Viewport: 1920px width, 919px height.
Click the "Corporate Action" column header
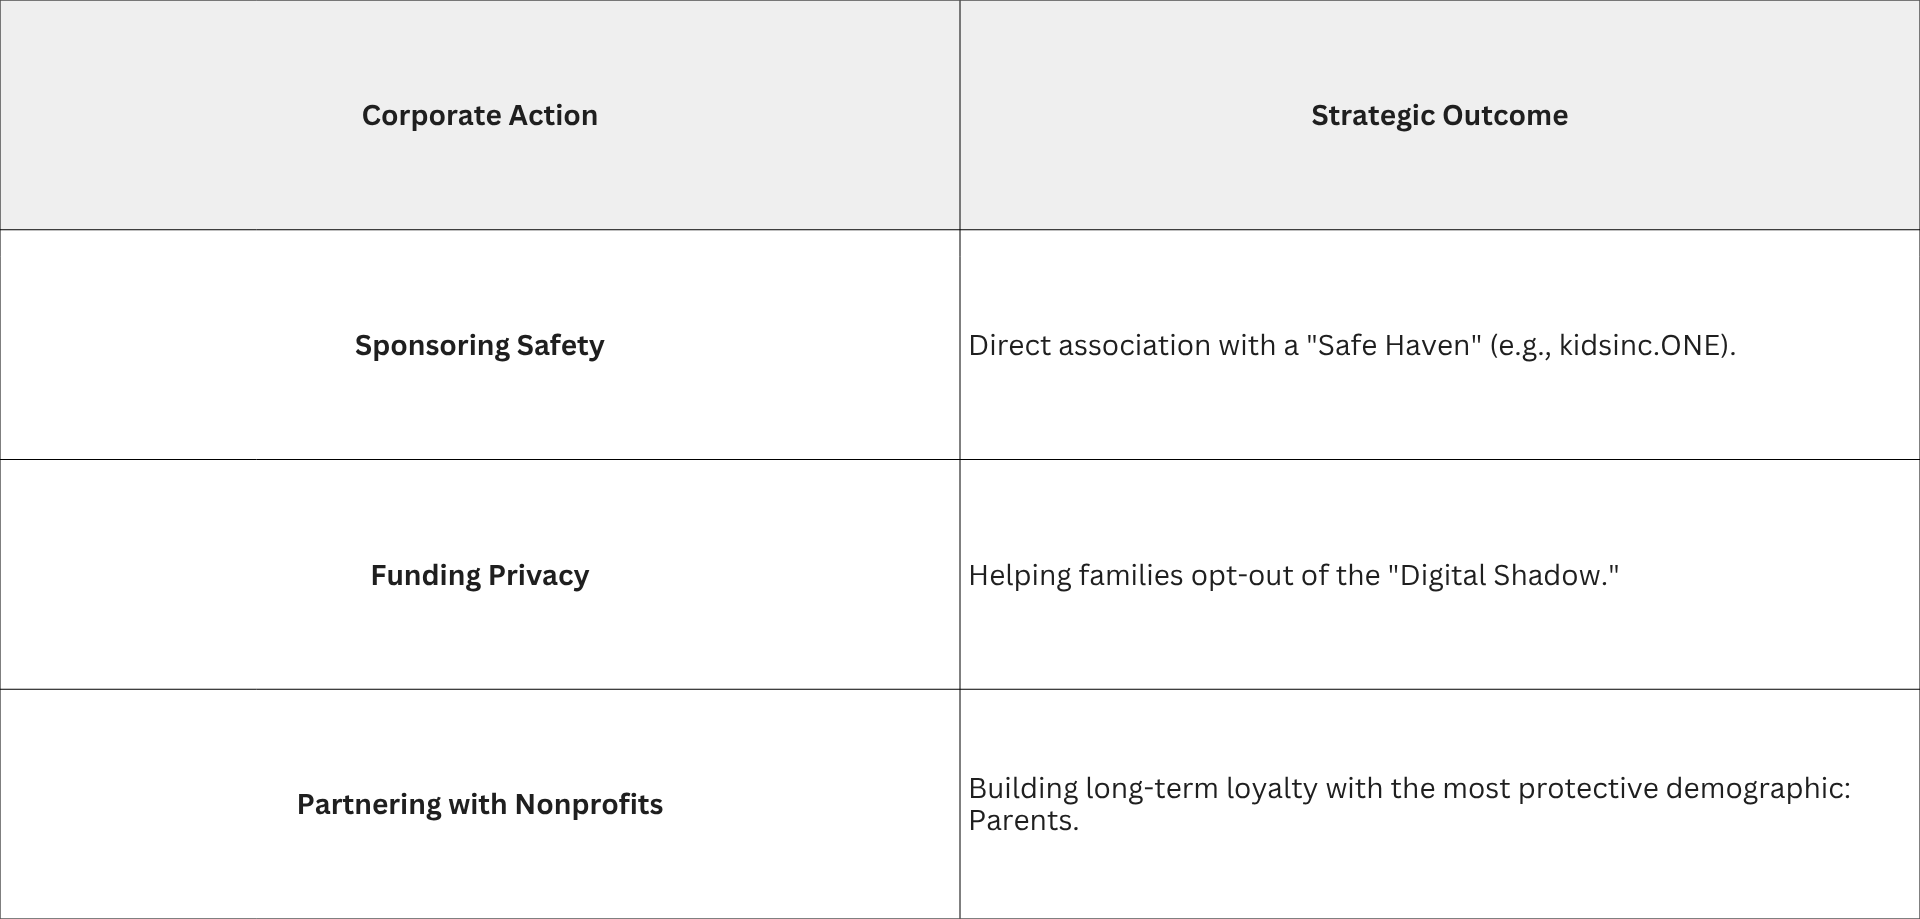coord(479,115)
